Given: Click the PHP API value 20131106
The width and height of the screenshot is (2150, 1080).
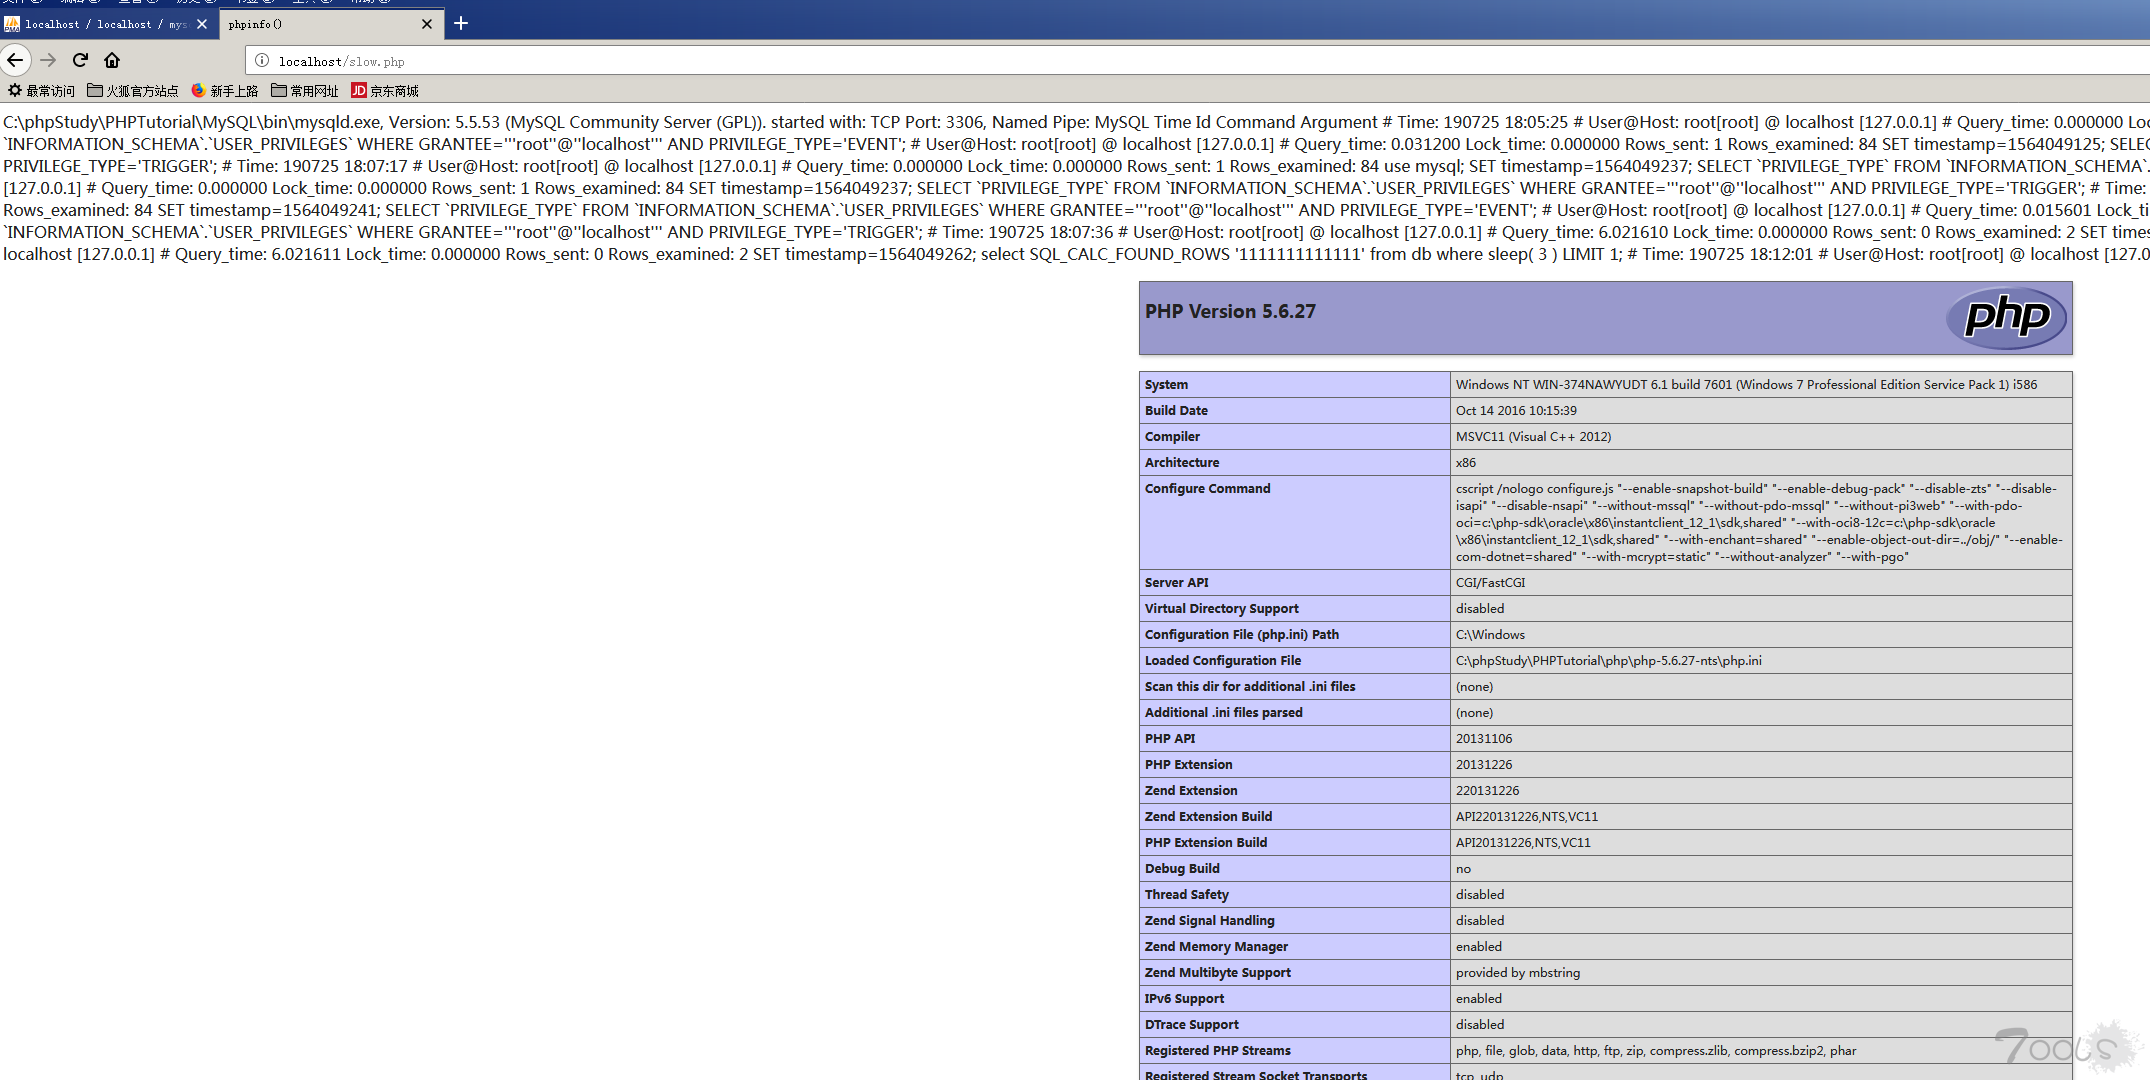Looking at the screenshot, I should (1484, 739).
